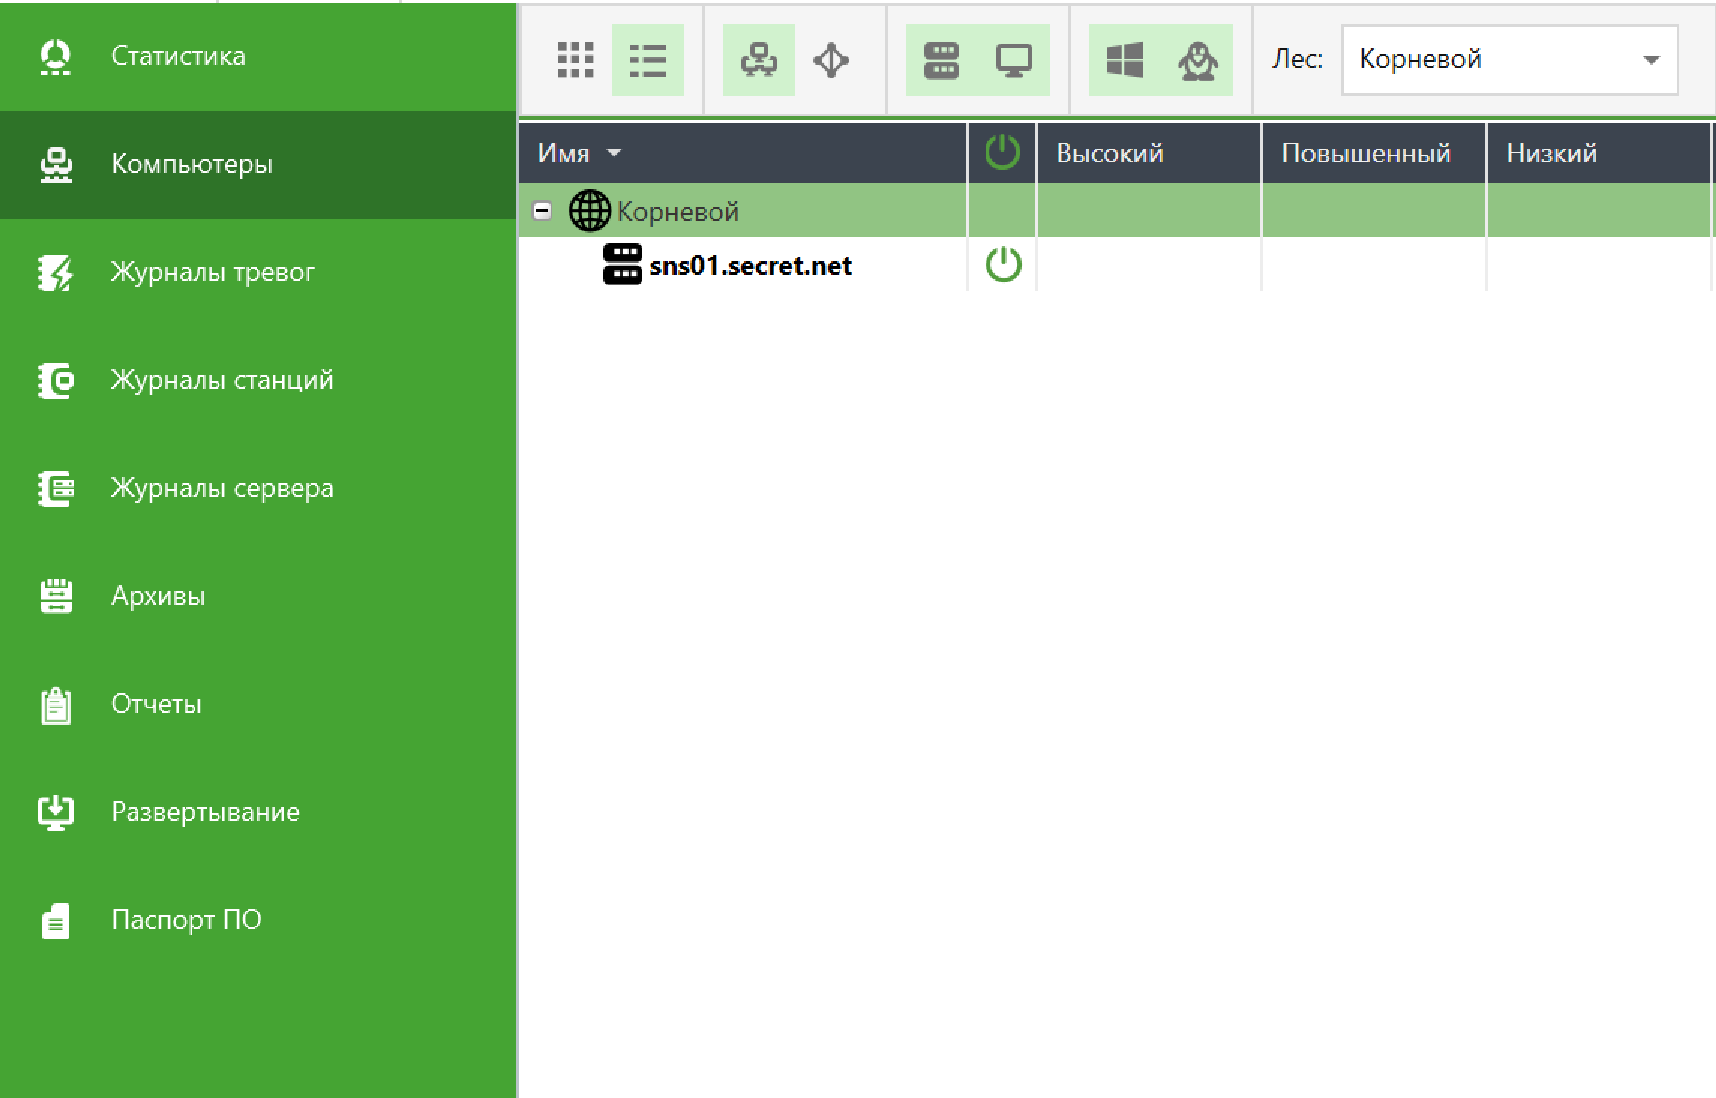Viewport: 1716px width, 1098px height.
Task: Toggle the workstations monitor filter icon
Action: point(1014,60)
